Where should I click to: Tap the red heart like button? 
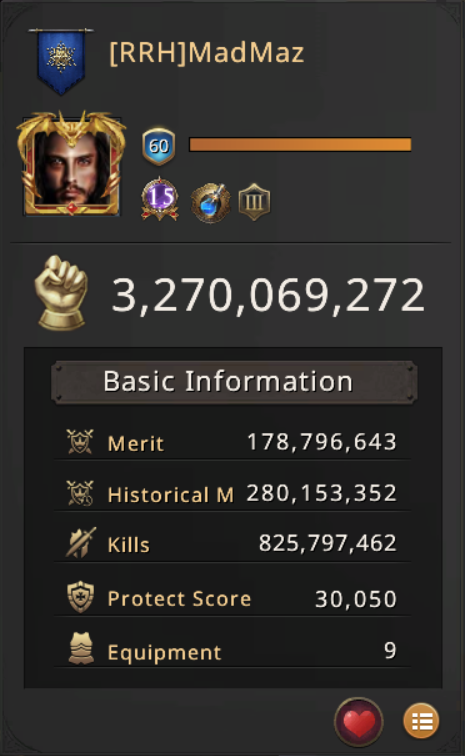(x=358, y=722)
